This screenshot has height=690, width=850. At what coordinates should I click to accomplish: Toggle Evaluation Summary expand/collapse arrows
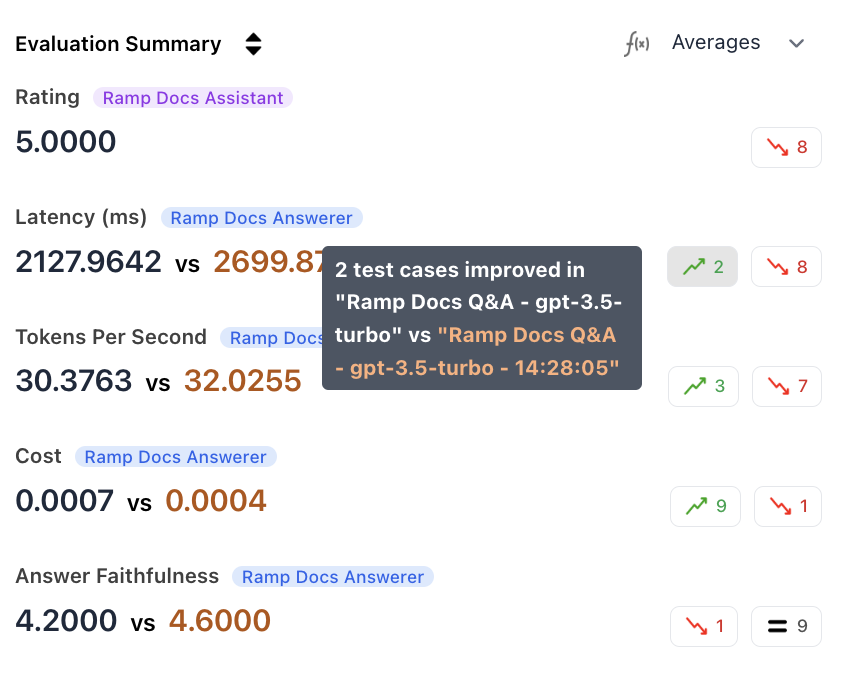coord(253,44)
